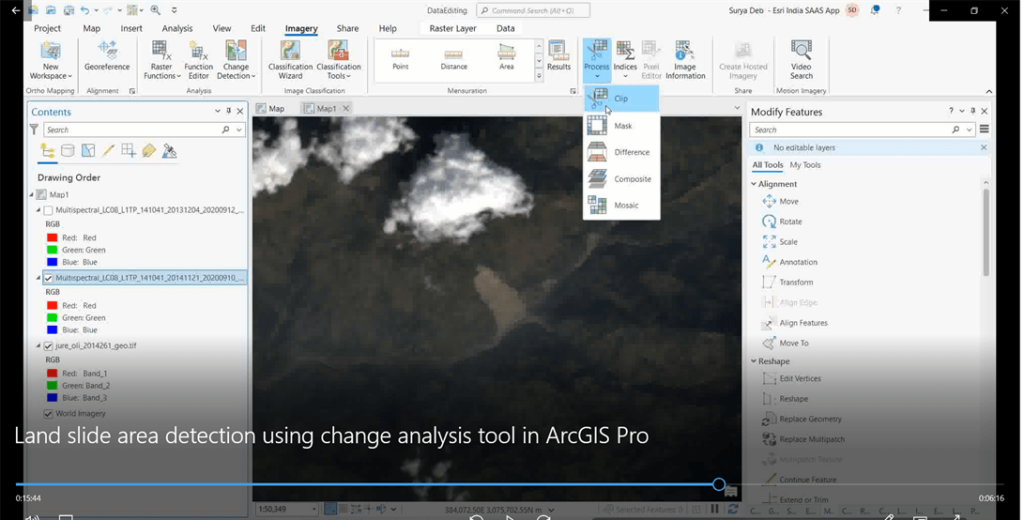Open the Map view tab
This screenshot has width=1024, height=520.
271,108
